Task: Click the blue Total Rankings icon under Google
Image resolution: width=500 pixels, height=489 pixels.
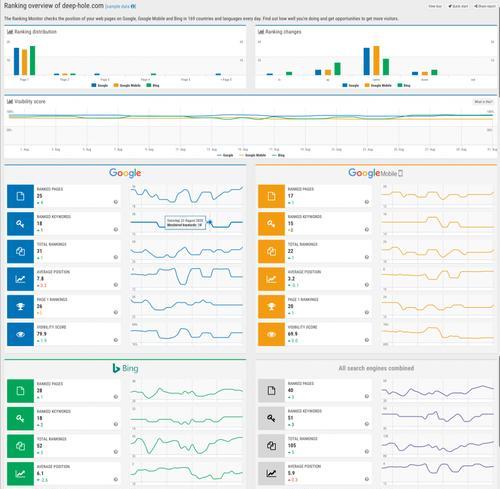Action: (20, 252)
